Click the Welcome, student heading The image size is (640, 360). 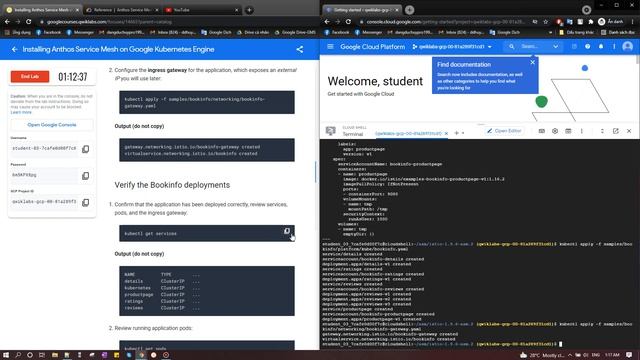coord(375,81)
